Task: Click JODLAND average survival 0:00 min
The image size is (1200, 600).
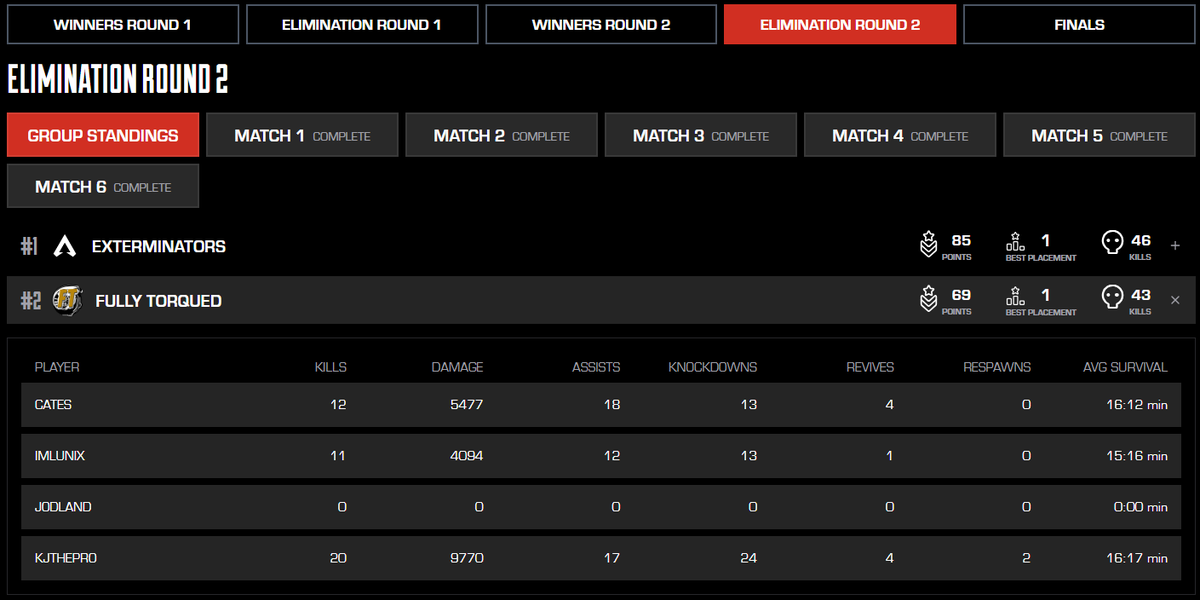Action: tap(1141, 507)
